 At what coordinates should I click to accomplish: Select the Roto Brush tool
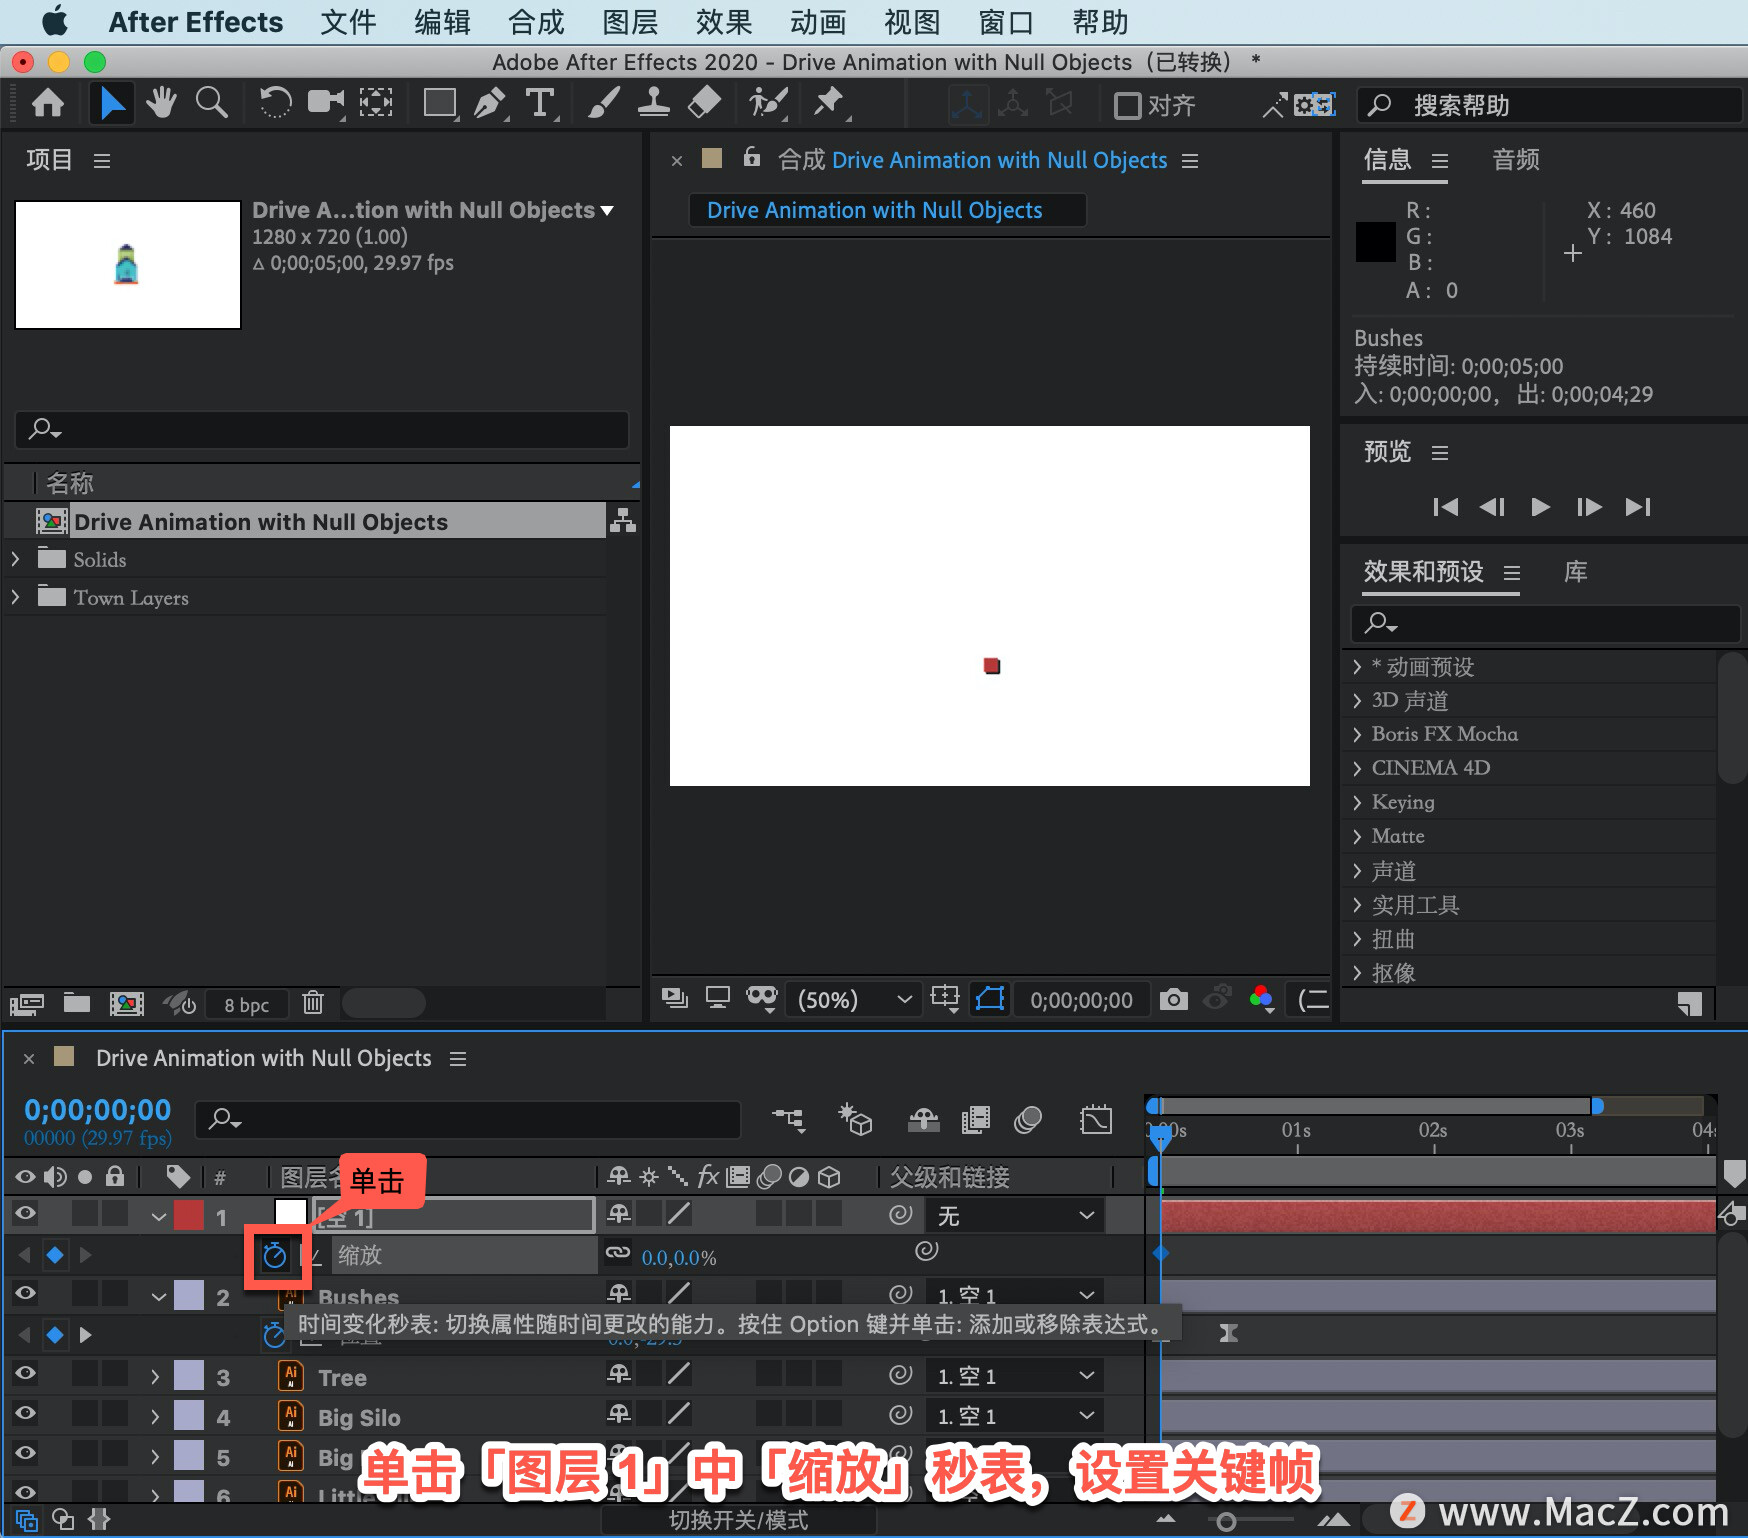coord(768,103)
